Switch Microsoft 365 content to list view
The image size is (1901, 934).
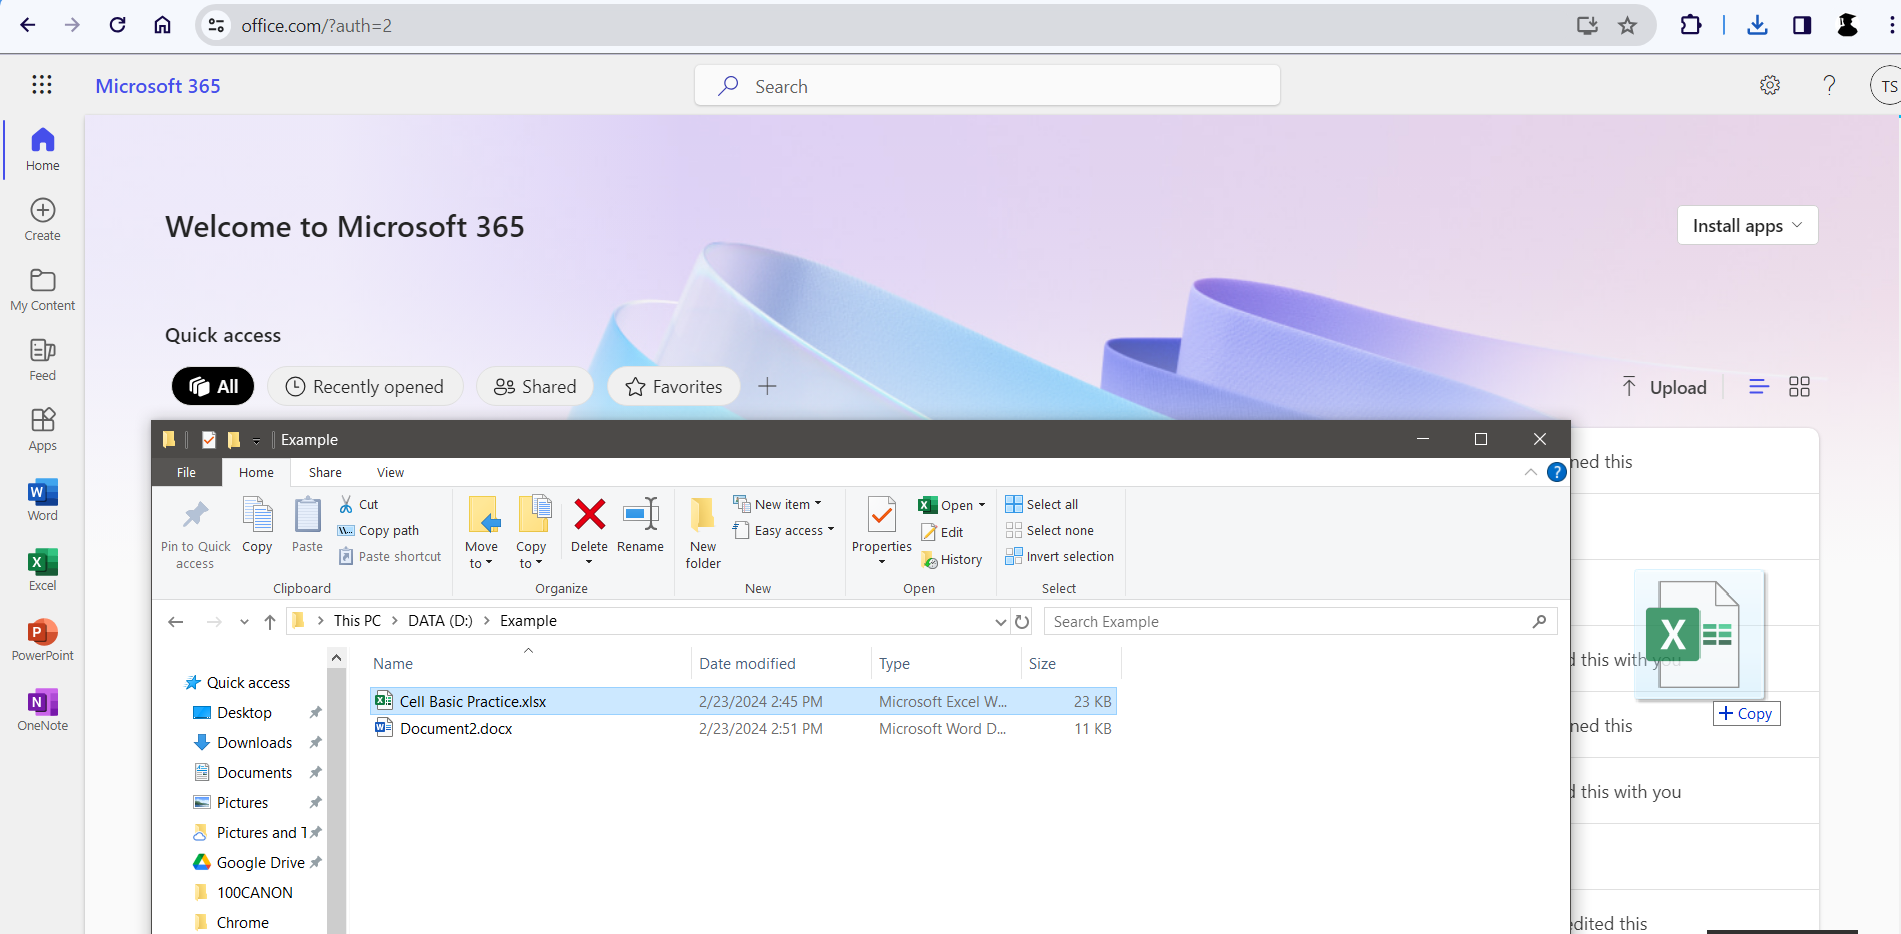click(1759, 387)
